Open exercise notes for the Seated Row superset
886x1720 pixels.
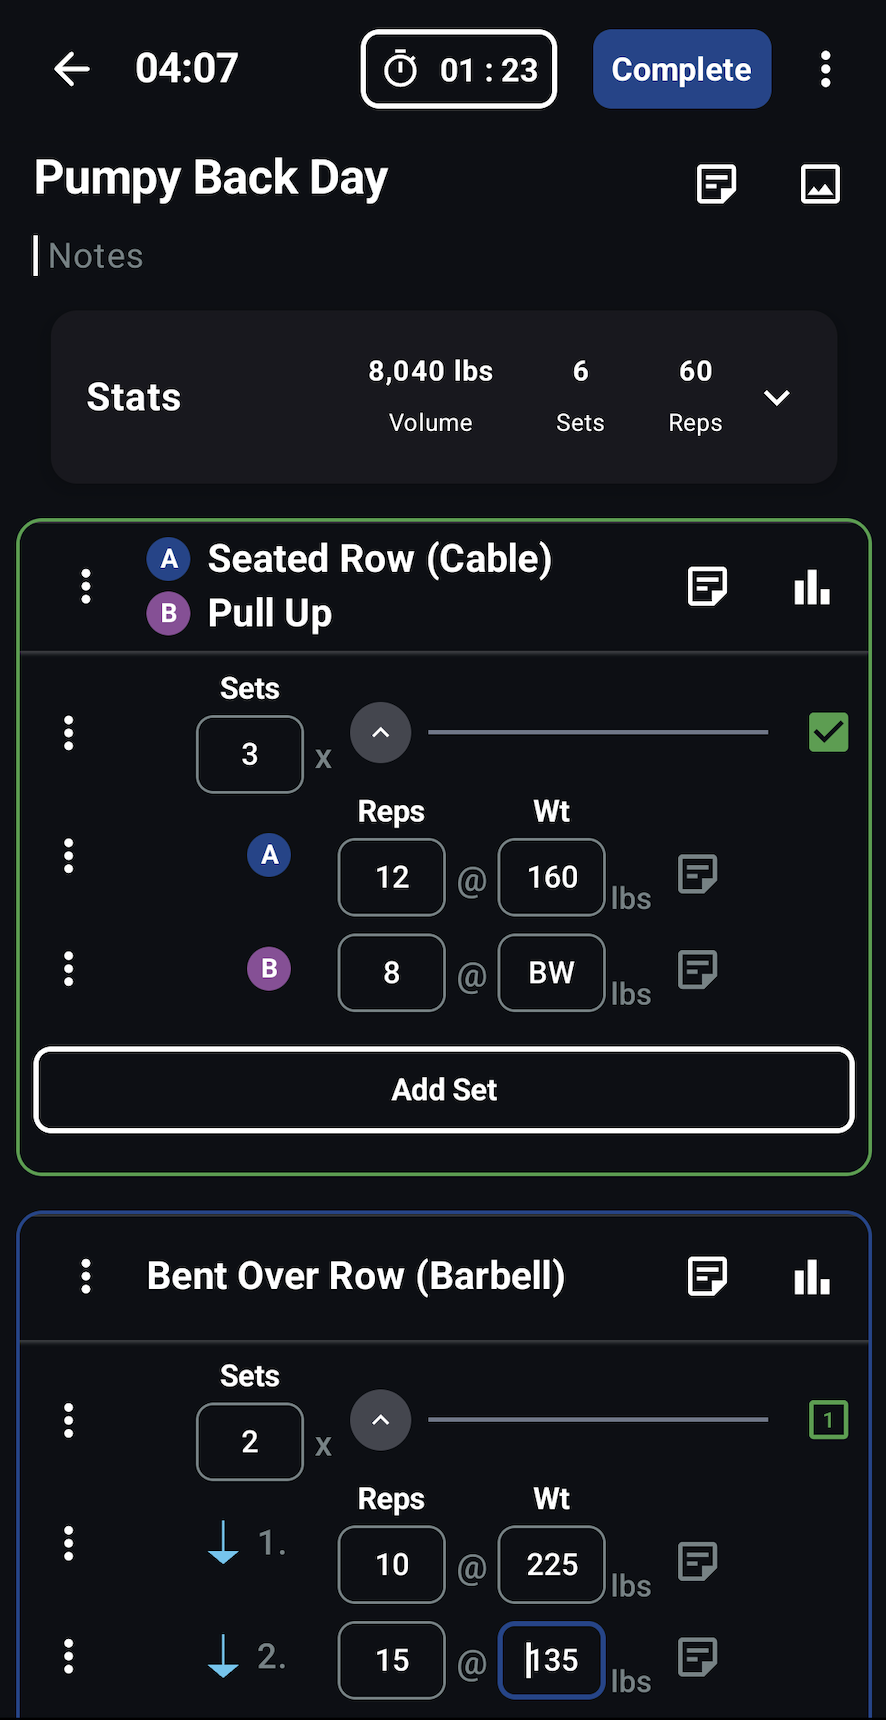[707, 587]
